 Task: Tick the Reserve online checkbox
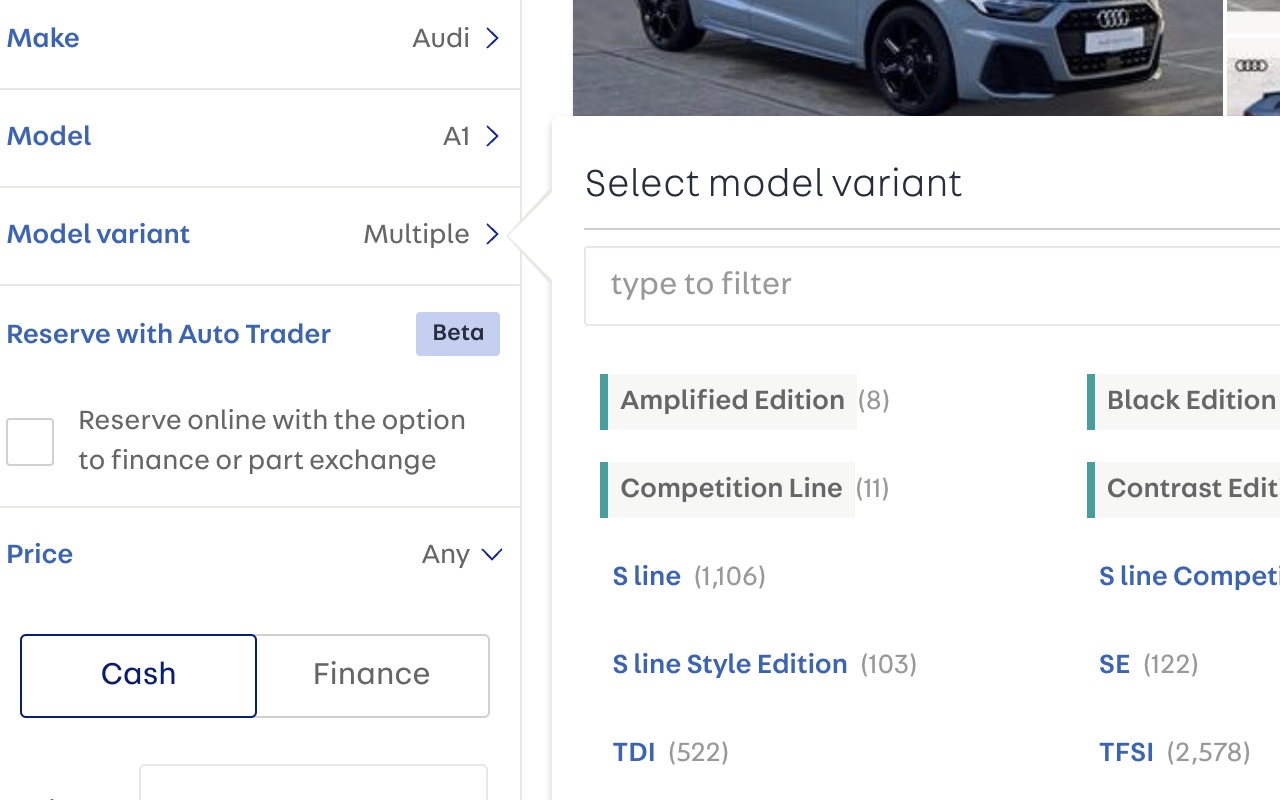(x=30, y=441)
